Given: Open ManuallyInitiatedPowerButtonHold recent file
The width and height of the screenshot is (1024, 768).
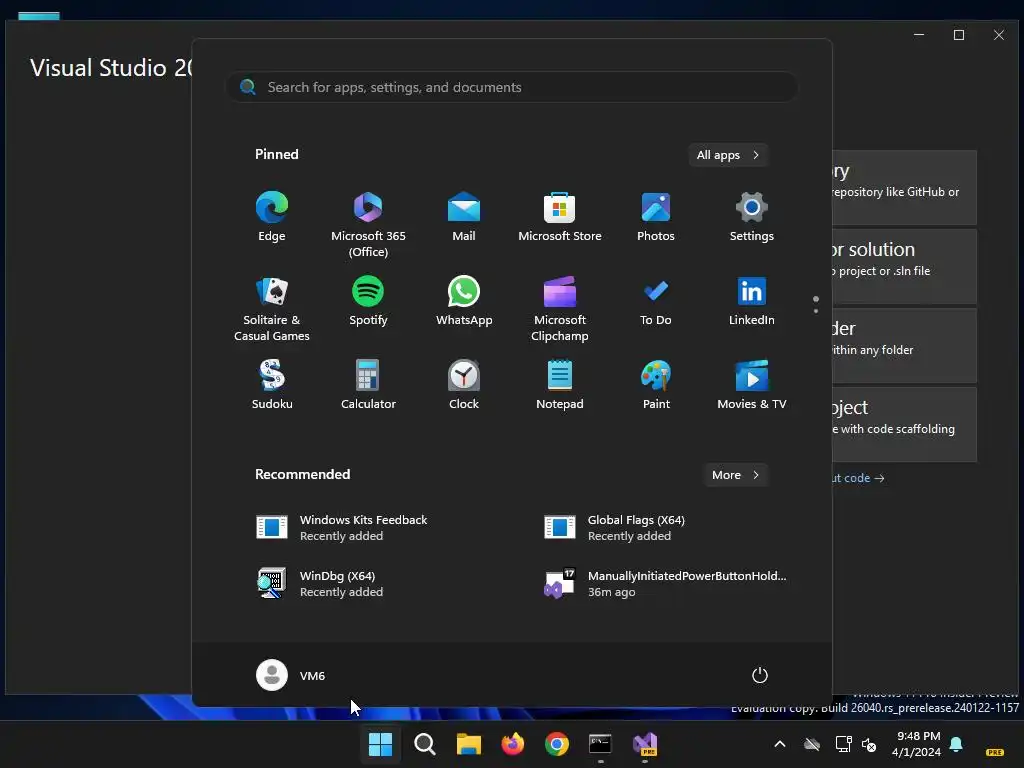Looking at the screenshot, I should (665, 584).
